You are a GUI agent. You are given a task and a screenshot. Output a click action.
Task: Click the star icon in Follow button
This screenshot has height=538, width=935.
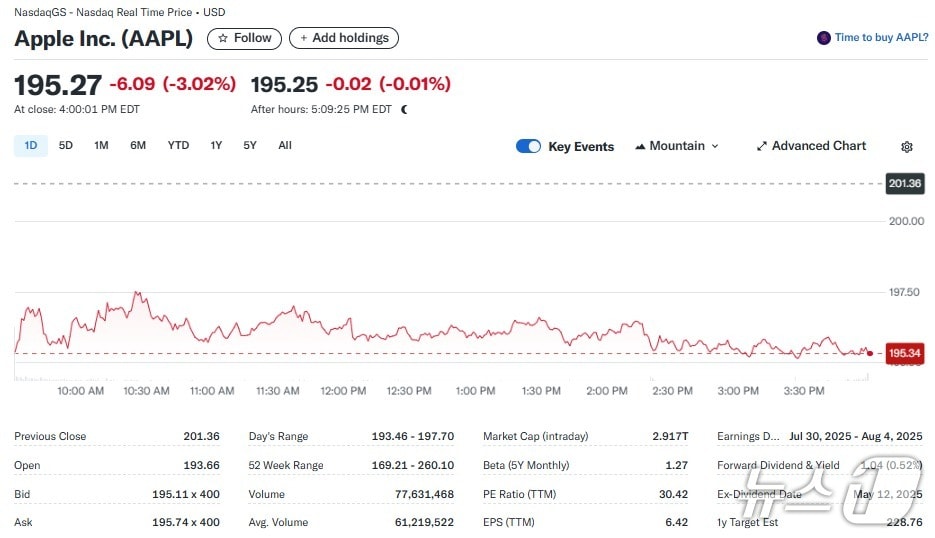coord(223,38)
